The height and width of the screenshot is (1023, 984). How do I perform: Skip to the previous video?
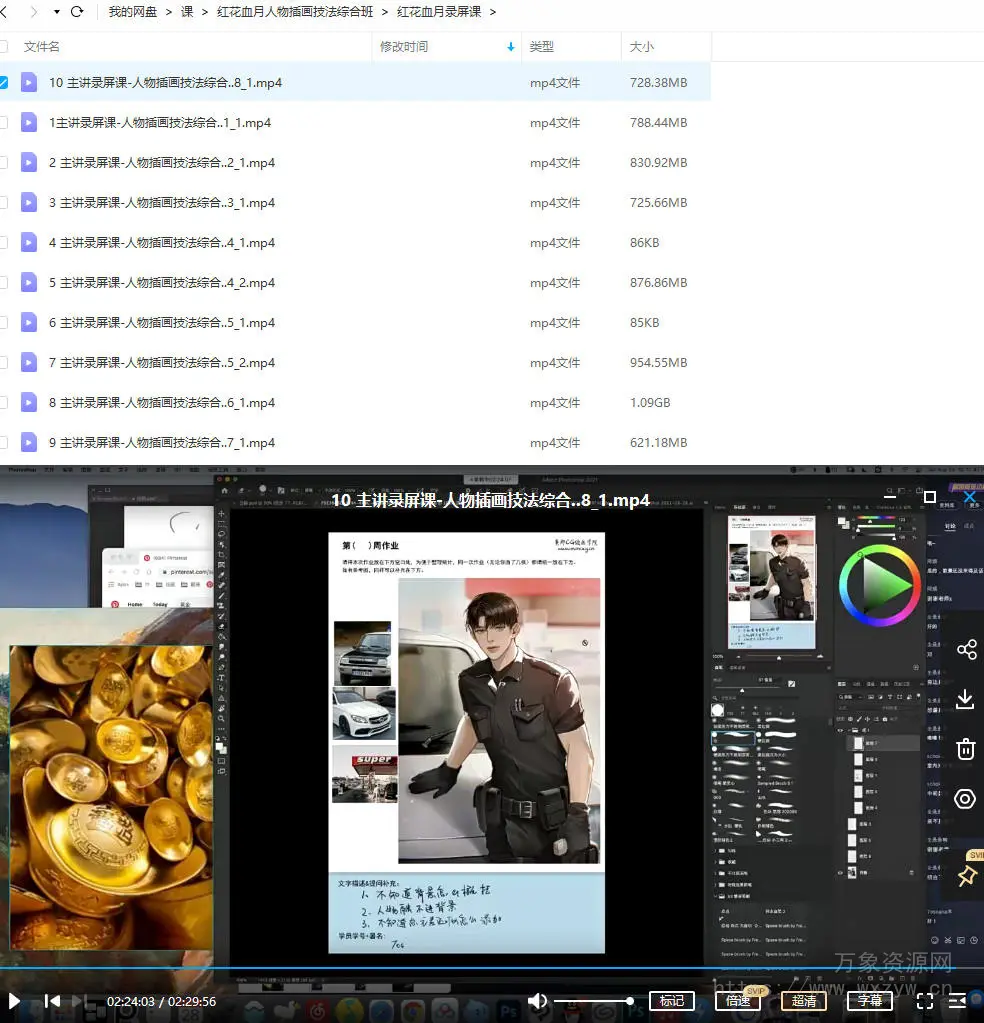coord(53,1000)
